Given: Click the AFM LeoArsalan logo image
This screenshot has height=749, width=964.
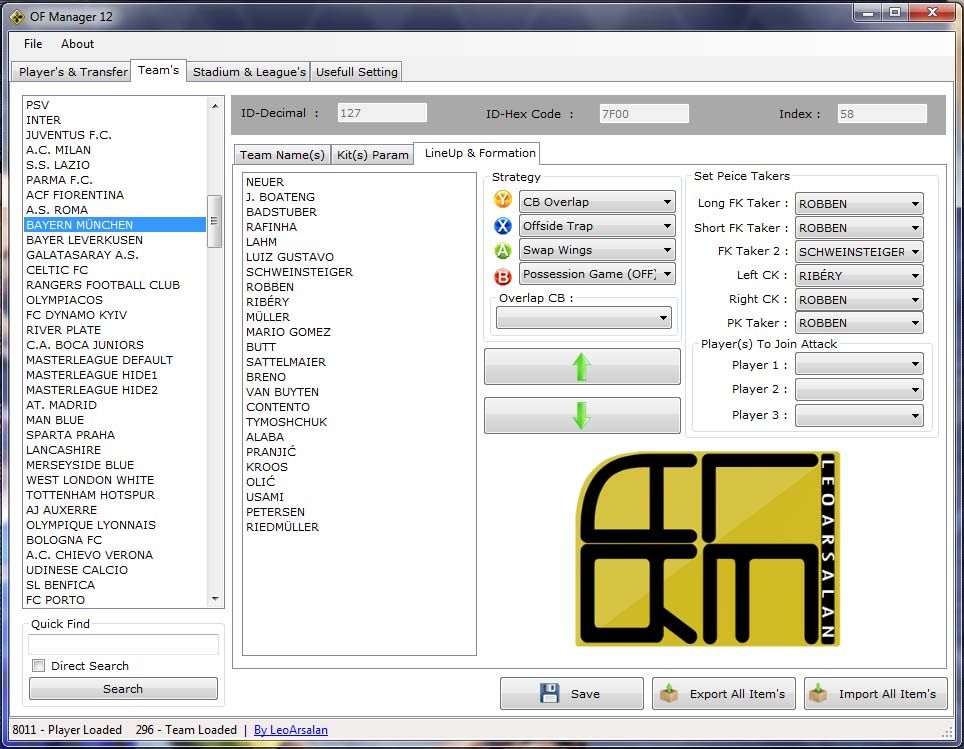Looking at the screenshot, I should point(708,548).
